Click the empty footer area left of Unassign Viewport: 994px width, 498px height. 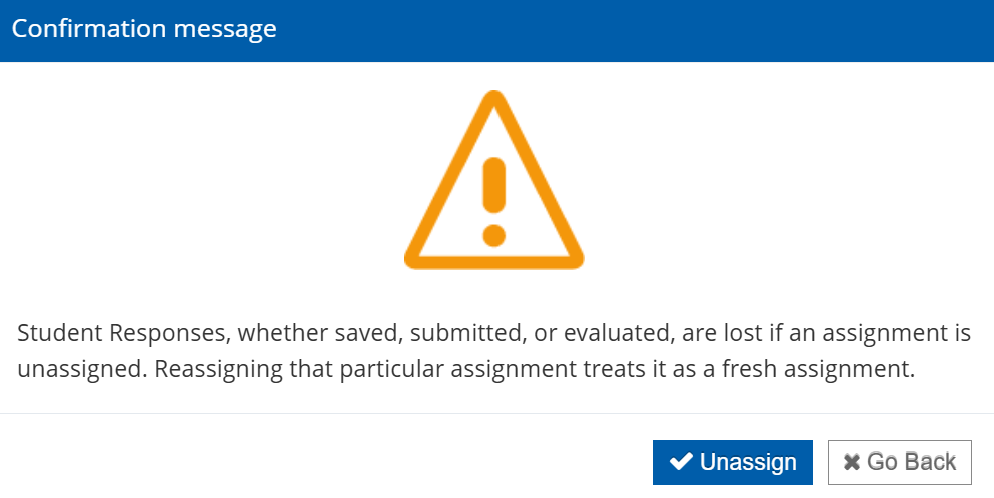320,462
